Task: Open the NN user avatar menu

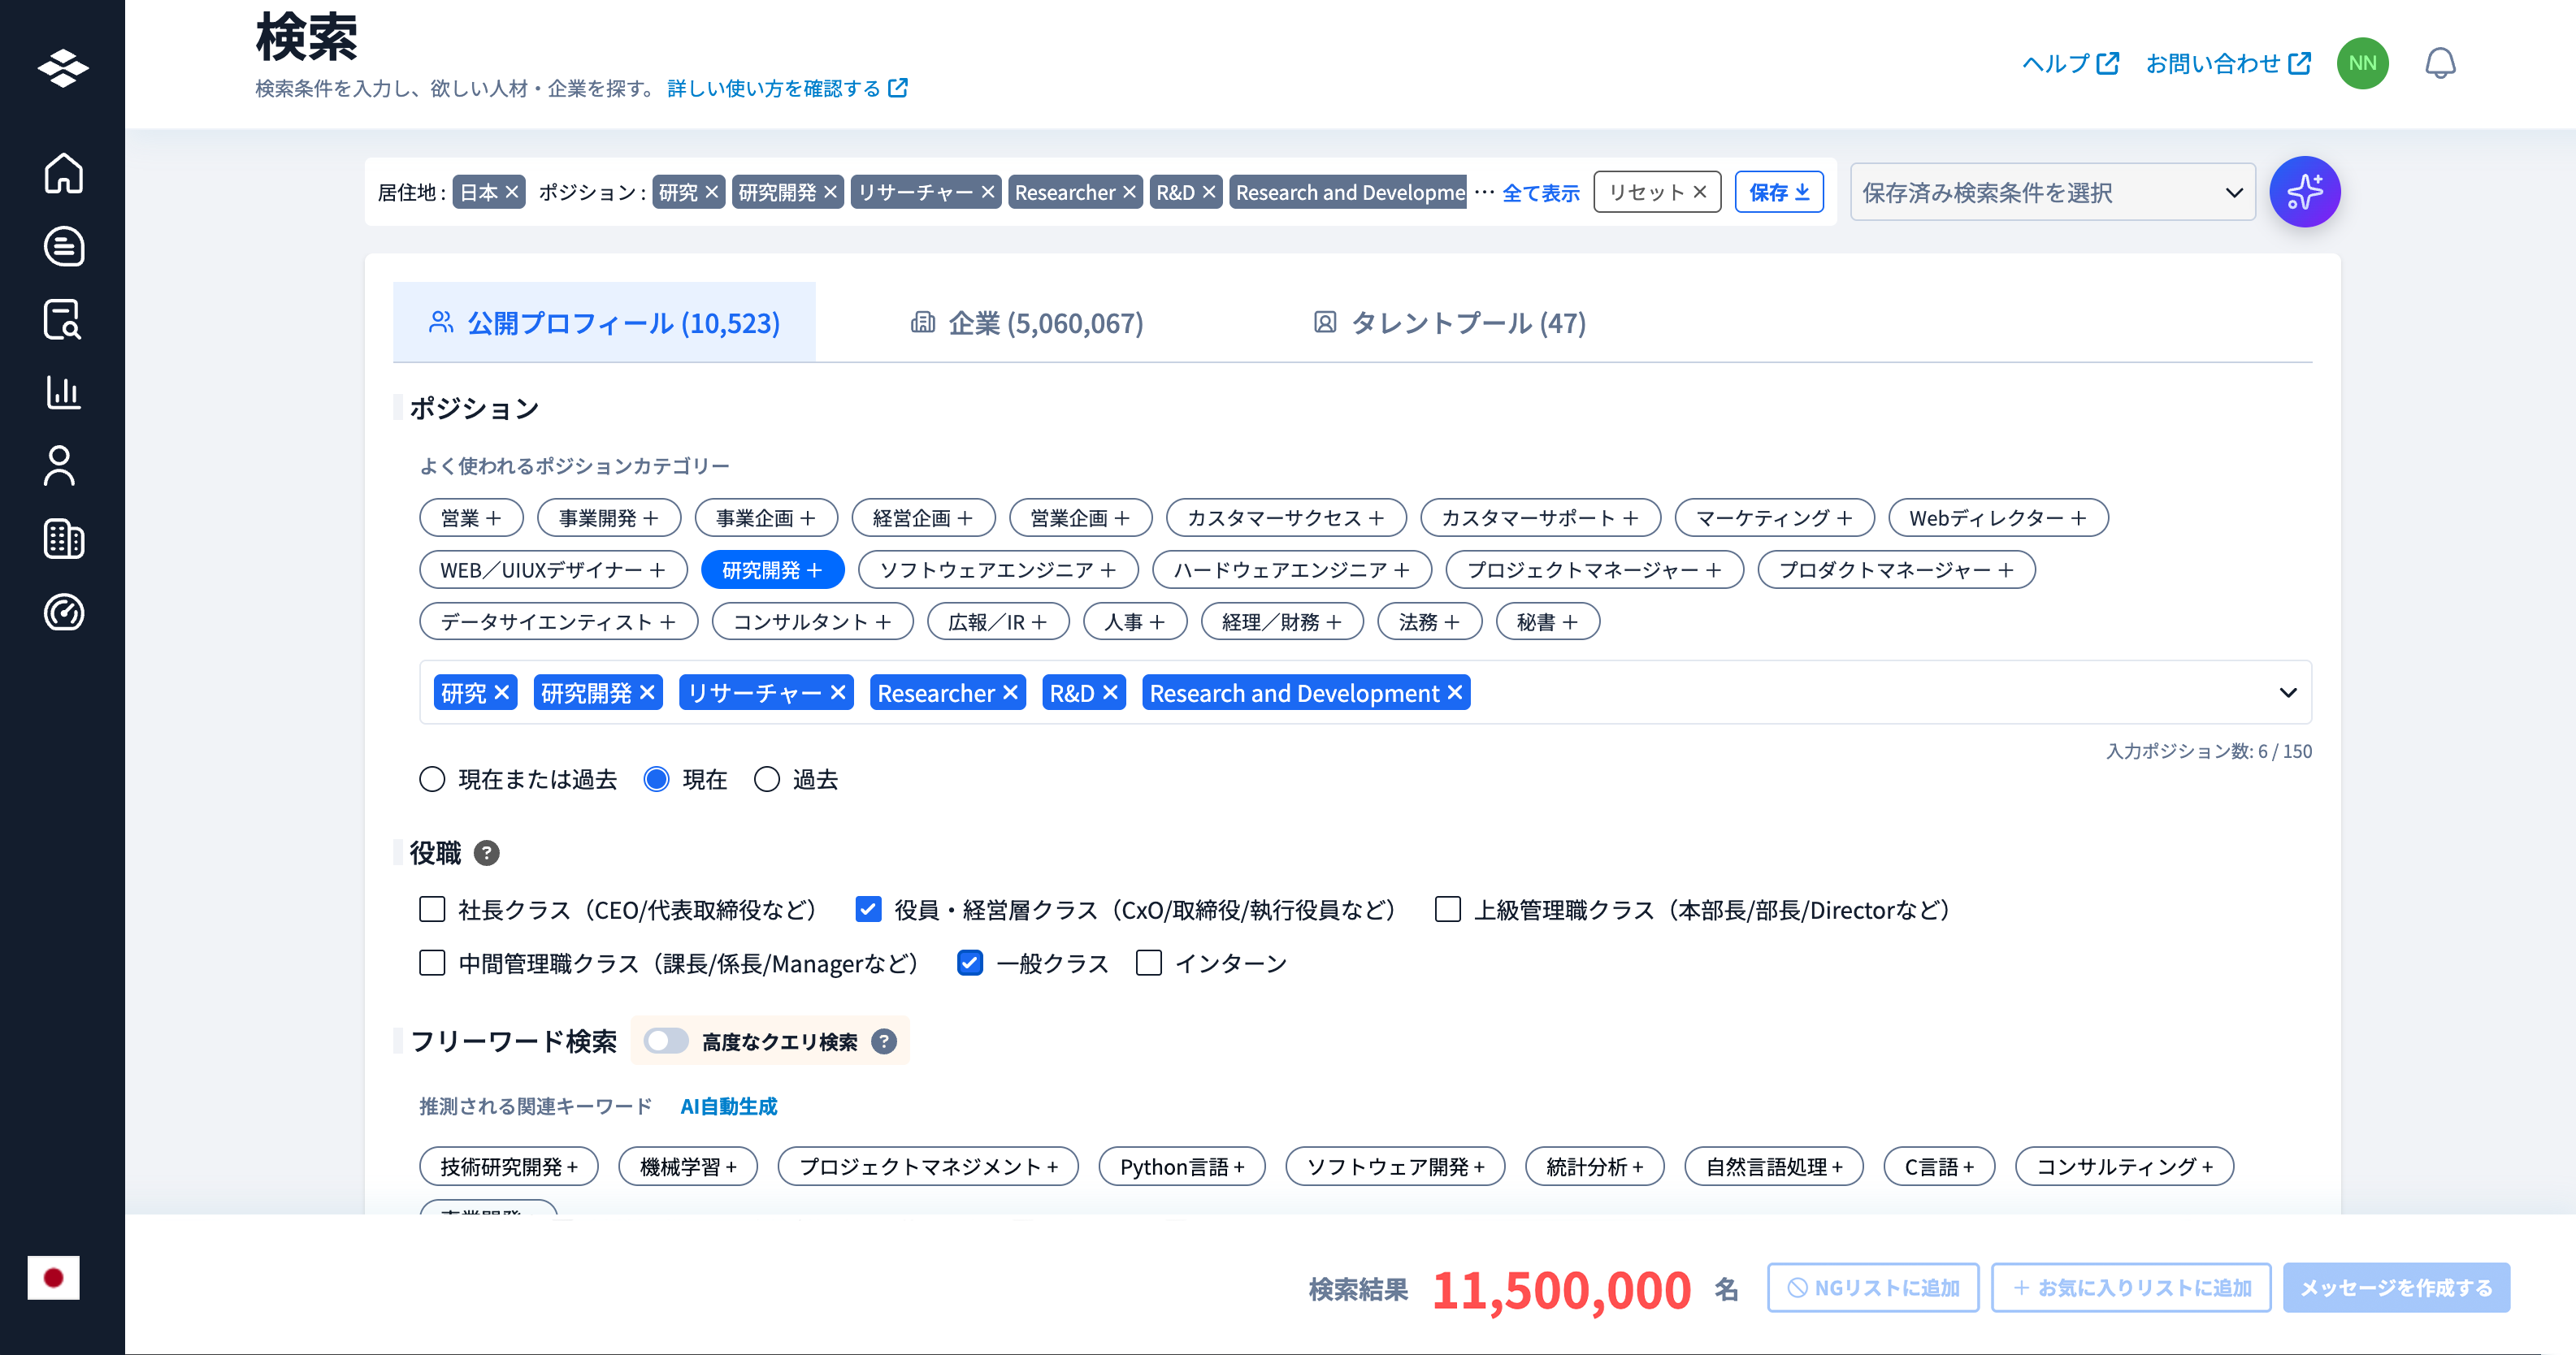Action: tap(2362, 63)
